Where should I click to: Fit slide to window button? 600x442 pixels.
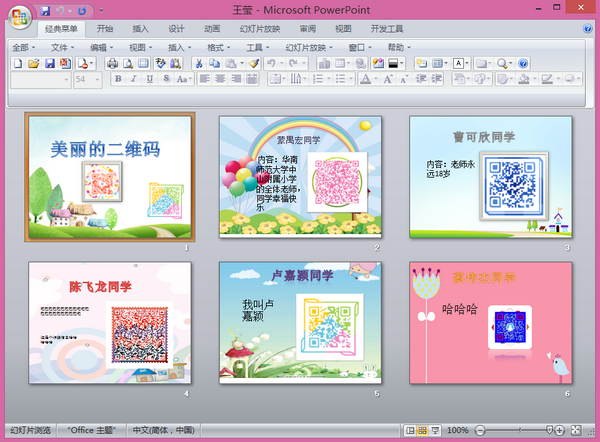[576, 431]
